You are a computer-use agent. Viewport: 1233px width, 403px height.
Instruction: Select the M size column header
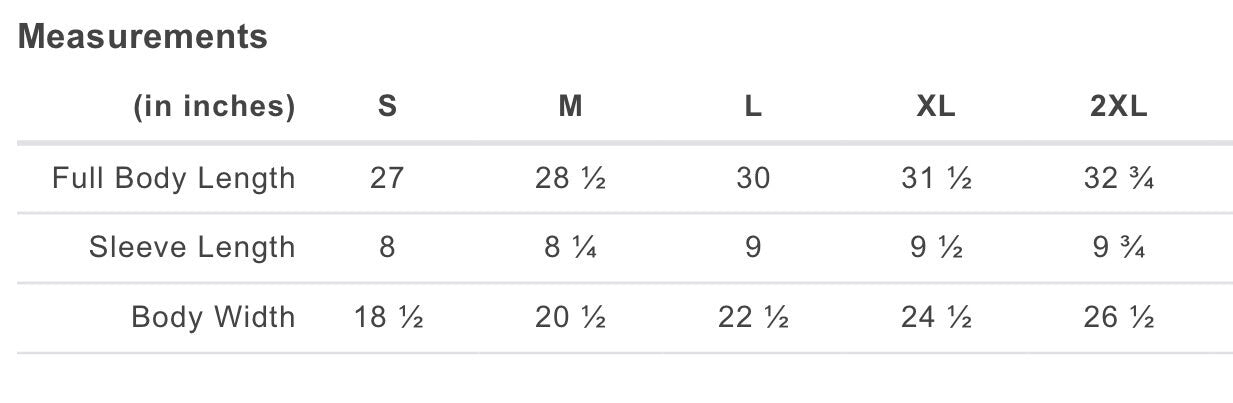click(x=570, y=107)
